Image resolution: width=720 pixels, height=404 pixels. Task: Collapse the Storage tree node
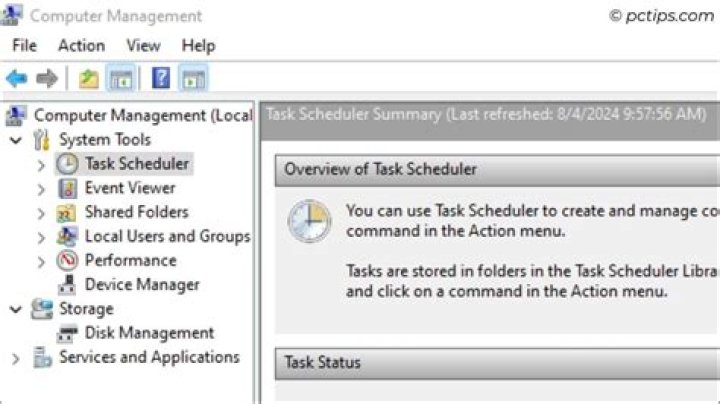pos(16,309)
